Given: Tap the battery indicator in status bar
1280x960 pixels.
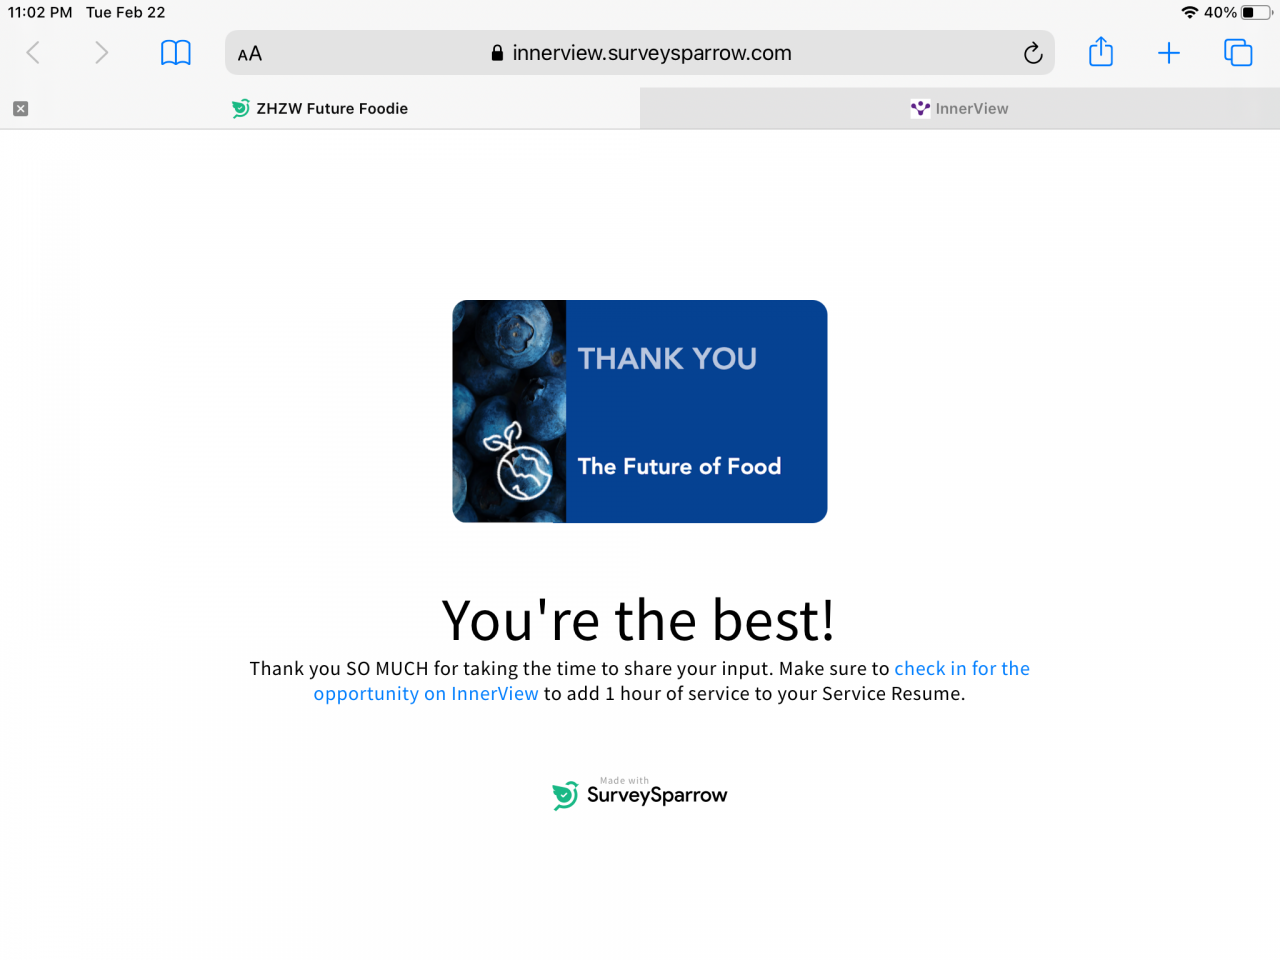Looking at the screenshot, I should 1257,12.
